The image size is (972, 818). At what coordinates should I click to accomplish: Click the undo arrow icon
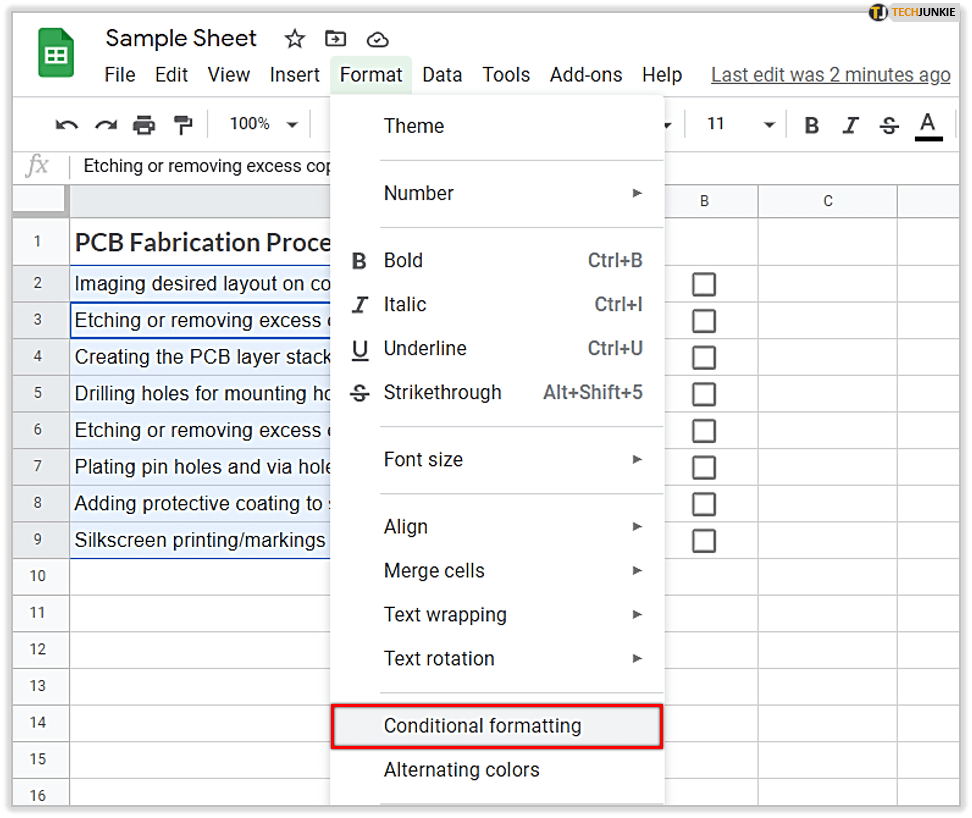pyautogui.click(x=67, y=125)
